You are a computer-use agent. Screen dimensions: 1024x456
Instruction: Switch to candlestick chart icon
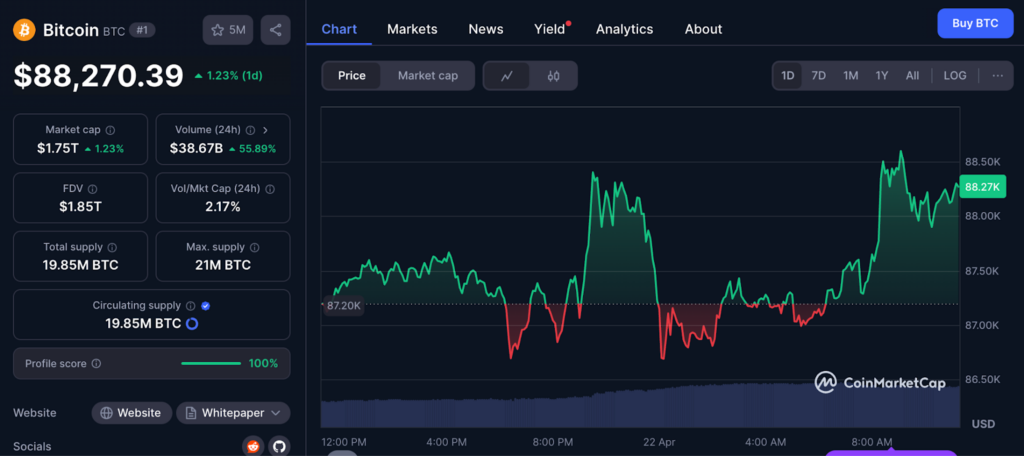tap(553, 76)
